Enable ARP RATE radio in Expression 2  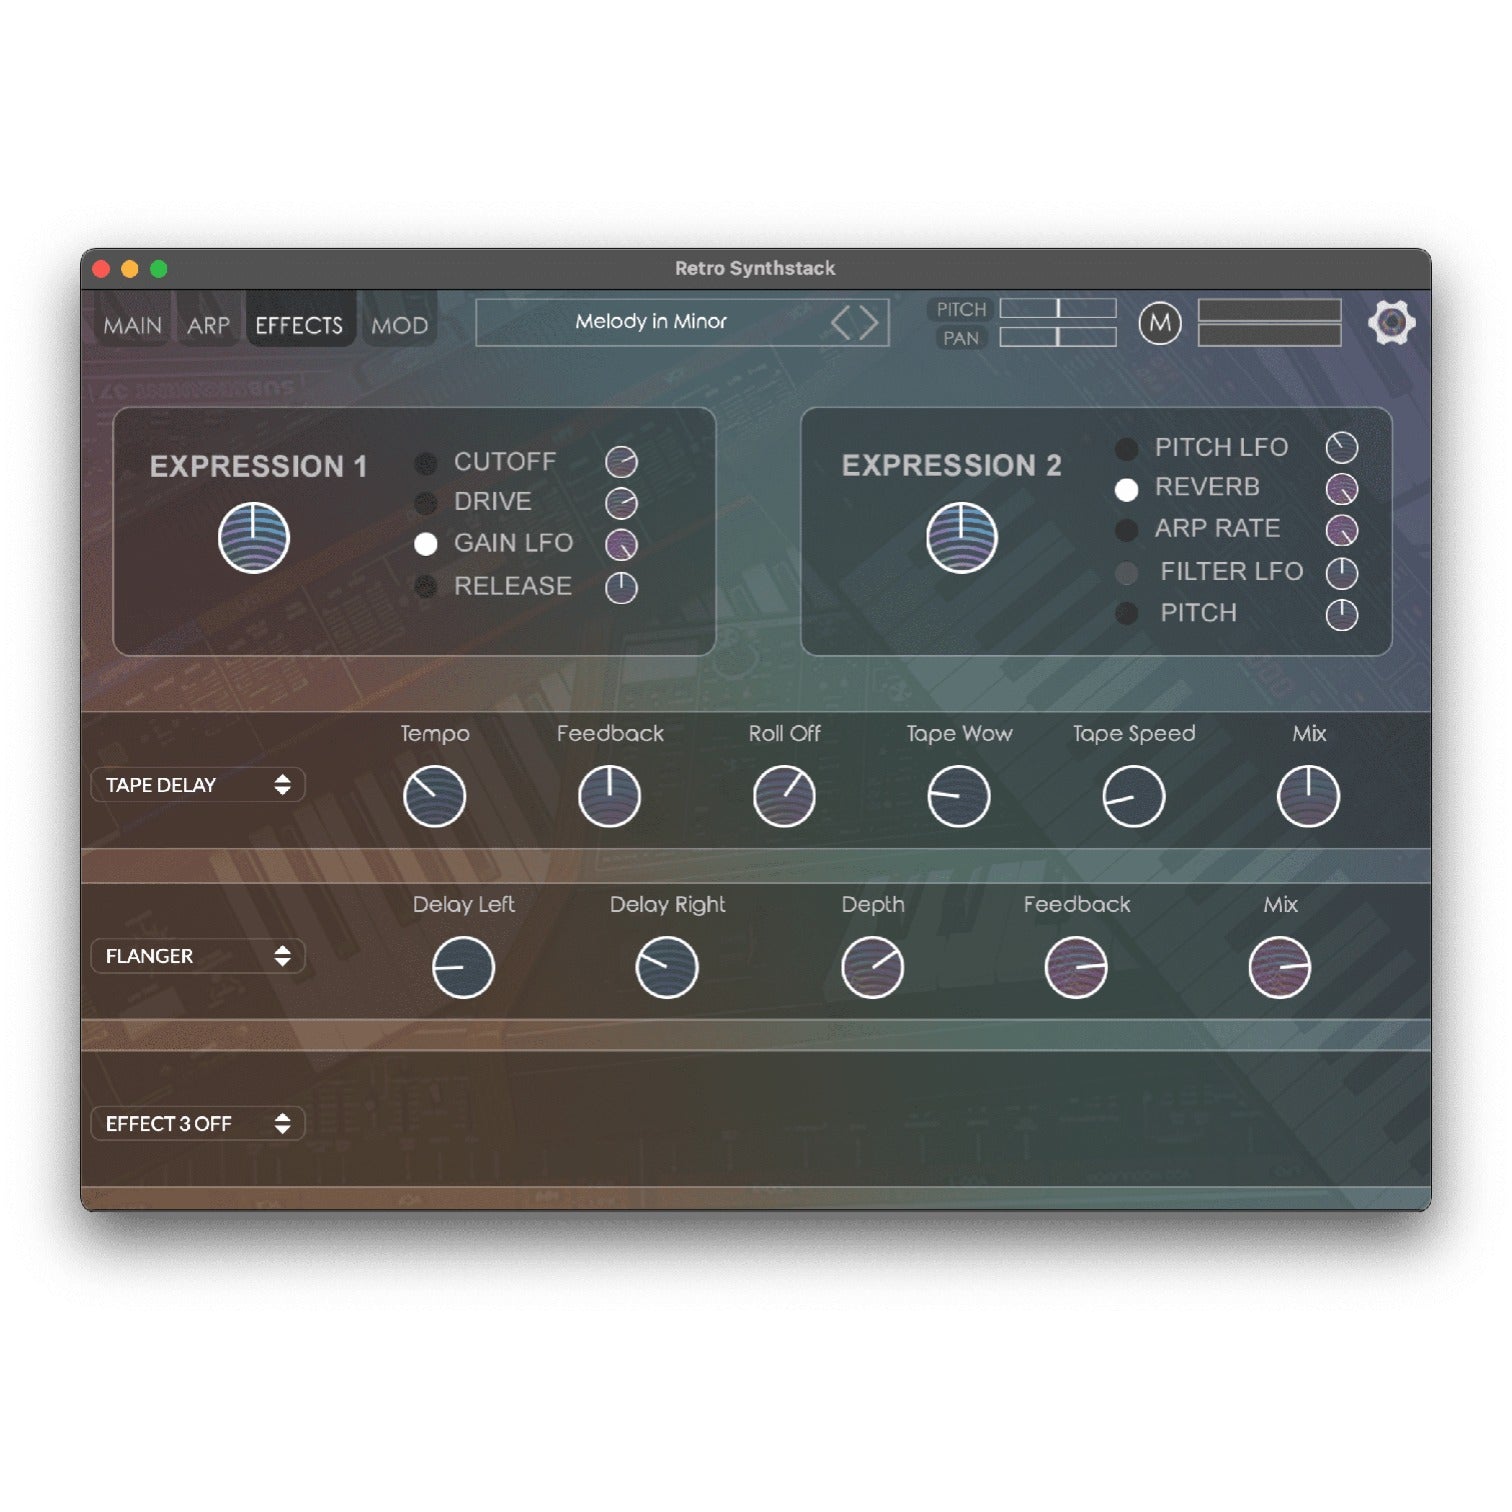tap(1126, 530)
